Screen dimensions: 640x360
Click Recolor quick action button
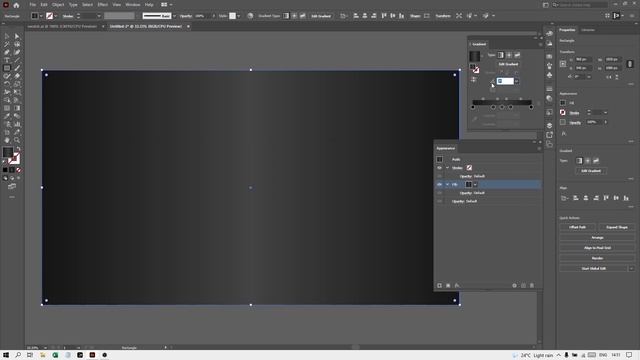[x=597, y=258]
